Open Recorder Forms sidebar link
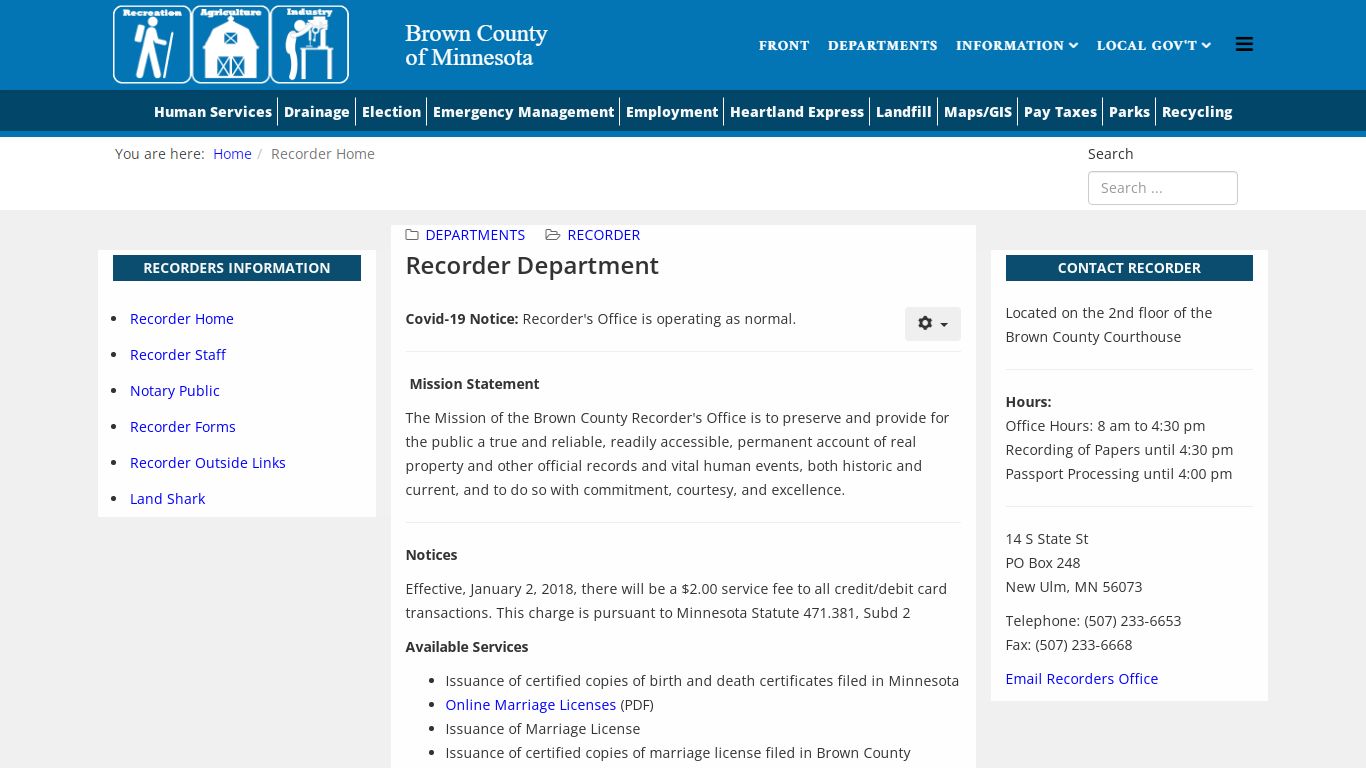This screenshot has width=1366, height=768. (183, 427)
